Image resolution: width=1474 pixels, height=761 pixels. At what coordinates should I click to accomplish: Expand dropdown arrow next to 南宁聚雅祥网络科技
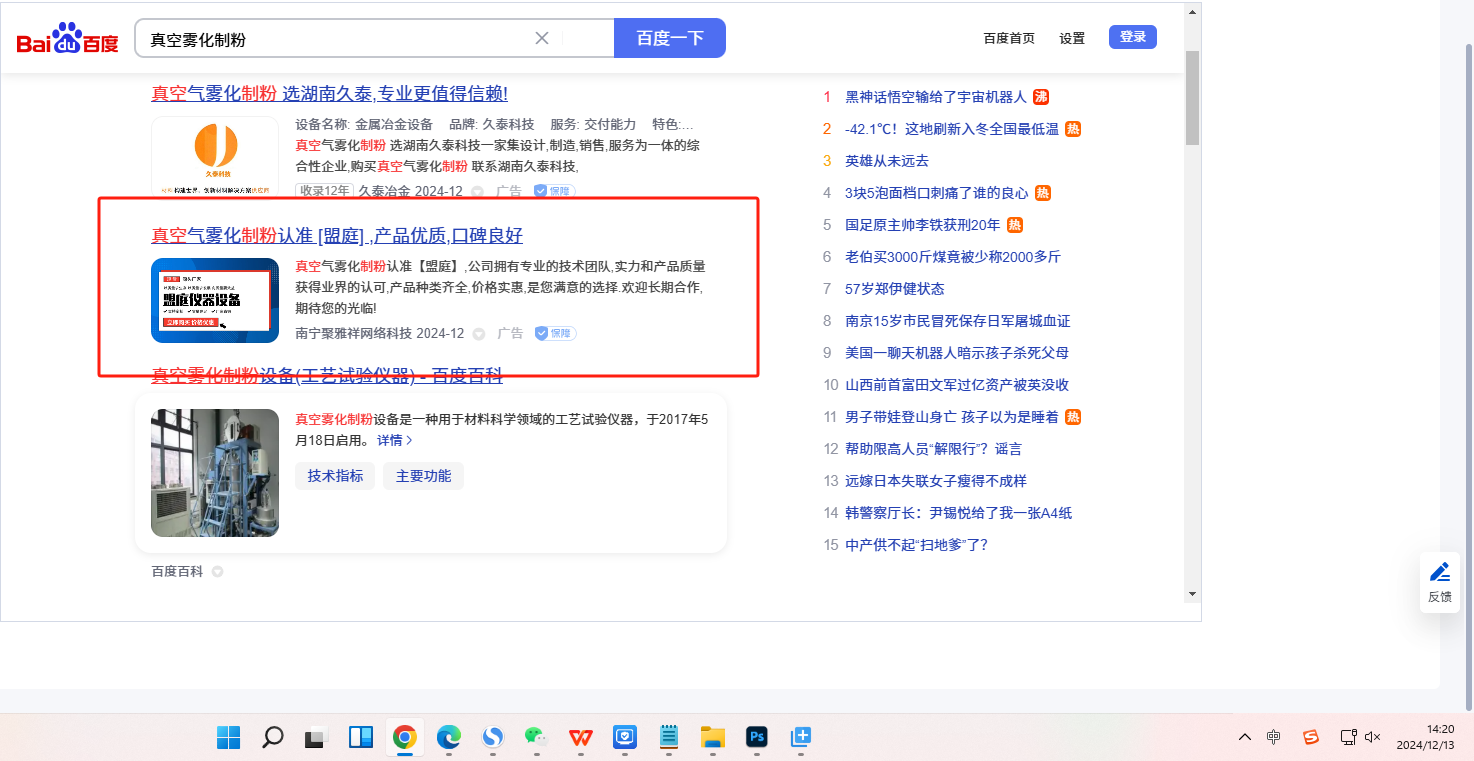(478, 333)
